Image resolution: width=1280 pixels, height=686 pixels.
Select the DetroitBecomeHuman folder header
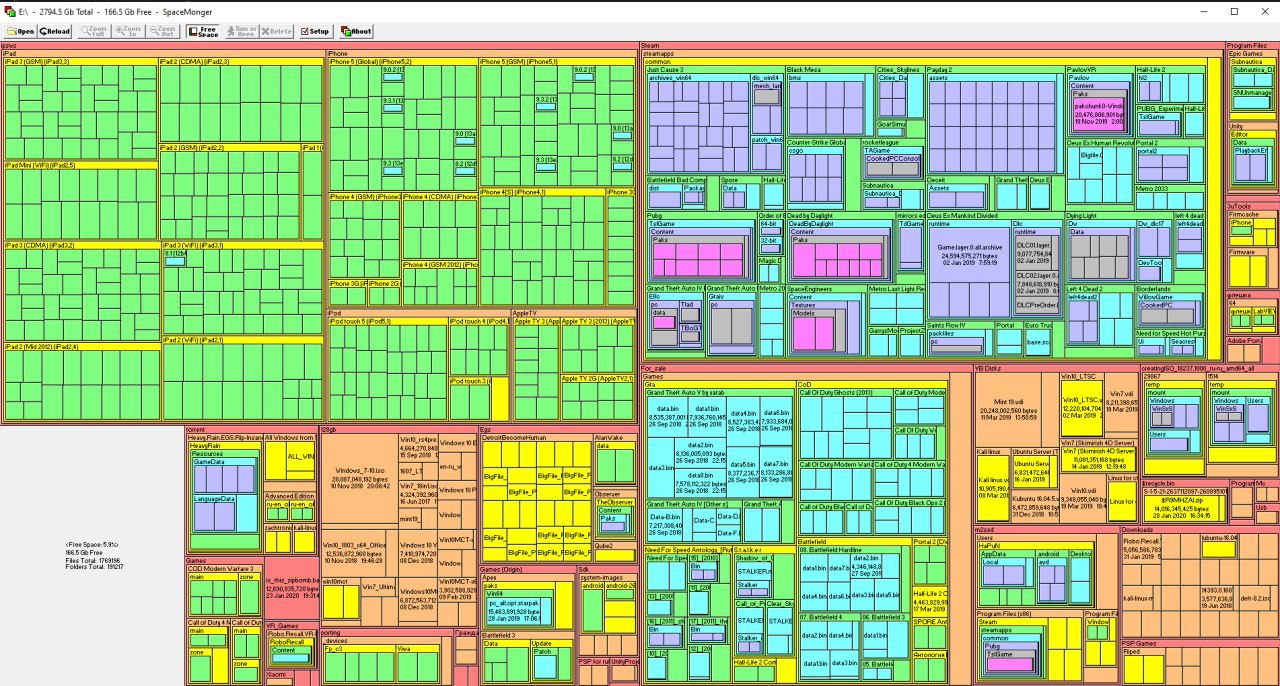click(535, 437)
